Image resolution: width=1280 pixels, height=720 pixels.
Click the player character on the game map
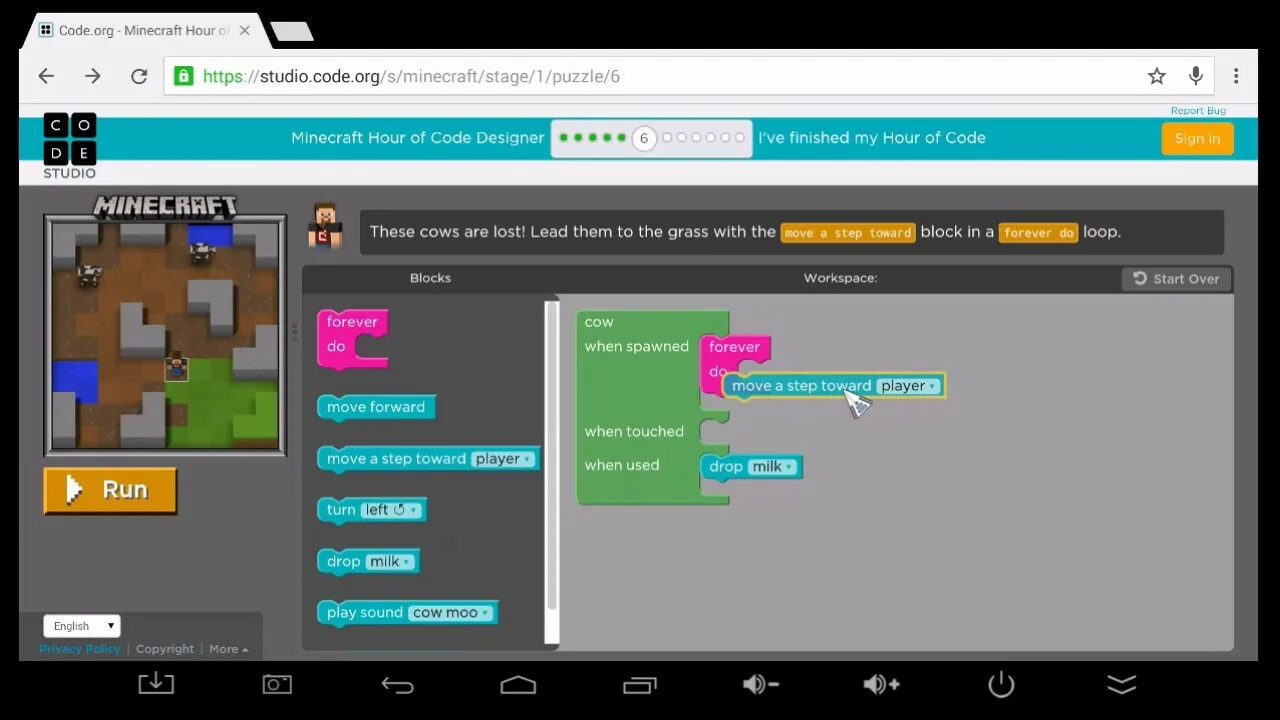pyautogui.click(x=177, y=367)
